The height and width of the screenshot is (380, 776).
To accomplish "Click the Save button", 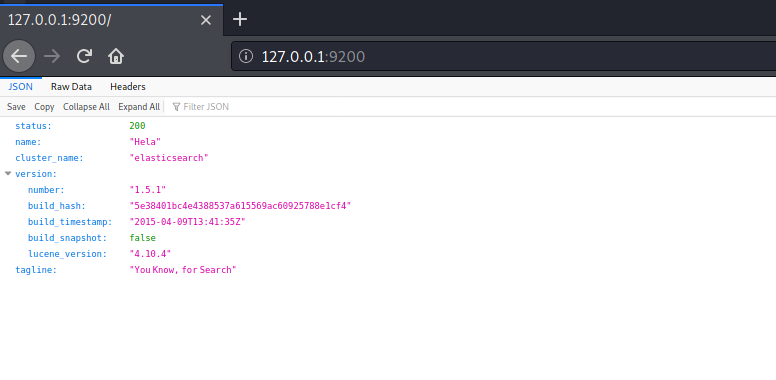I will coord(16,107).
